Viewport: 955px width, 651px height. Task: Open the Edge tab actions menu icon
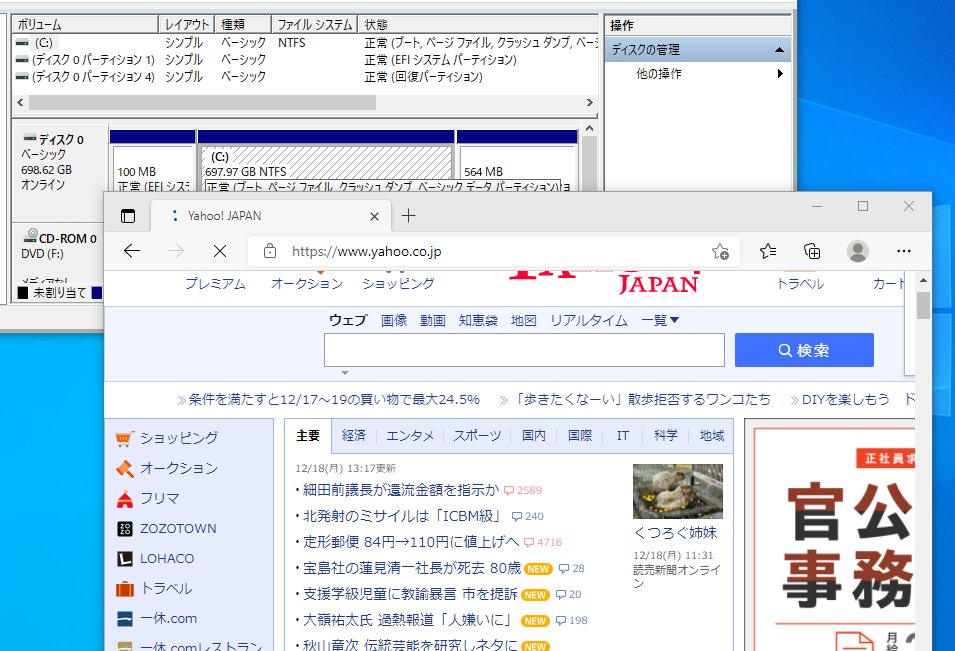point(128,216)
